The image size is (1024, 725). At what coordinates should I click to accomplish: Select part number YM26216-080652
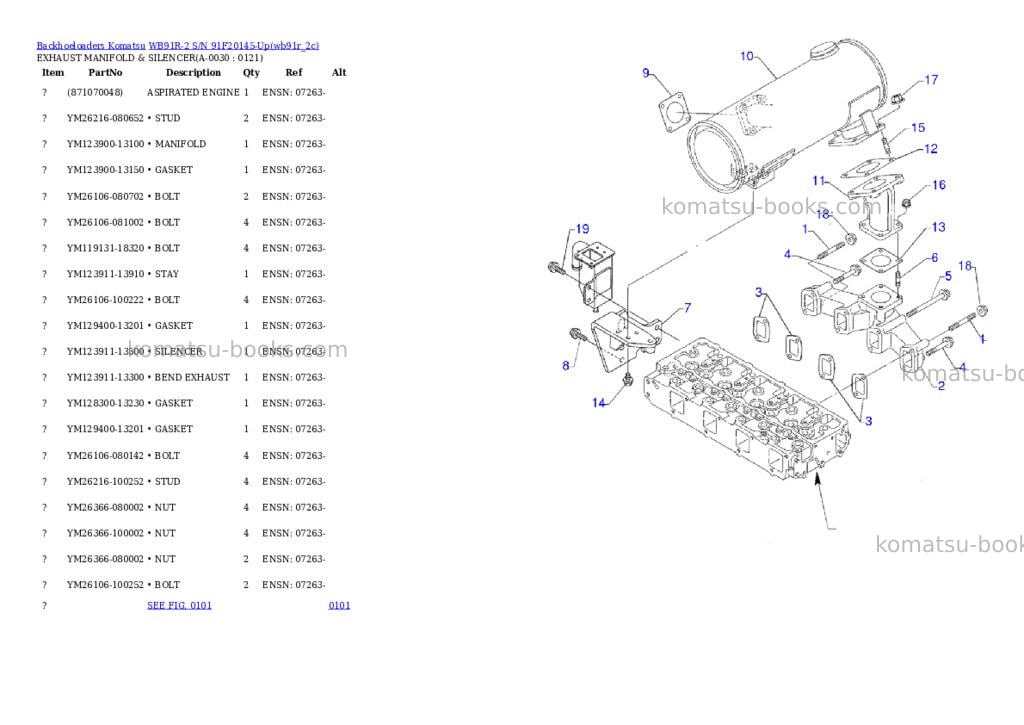tap(105, 118)
